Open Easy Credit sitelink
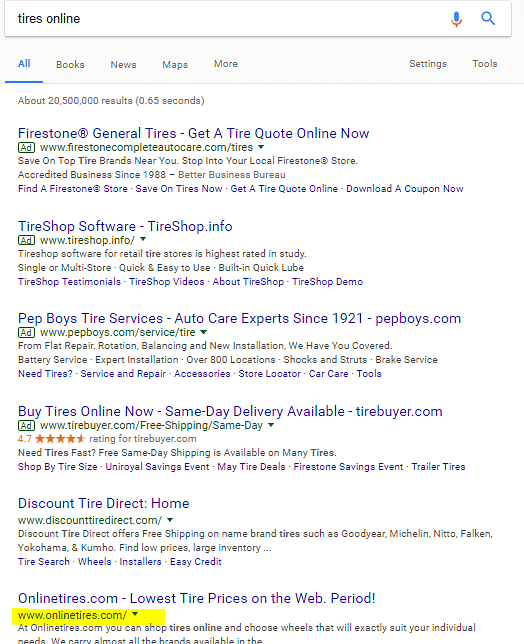 pyautogui.click(x=196, y=561)
